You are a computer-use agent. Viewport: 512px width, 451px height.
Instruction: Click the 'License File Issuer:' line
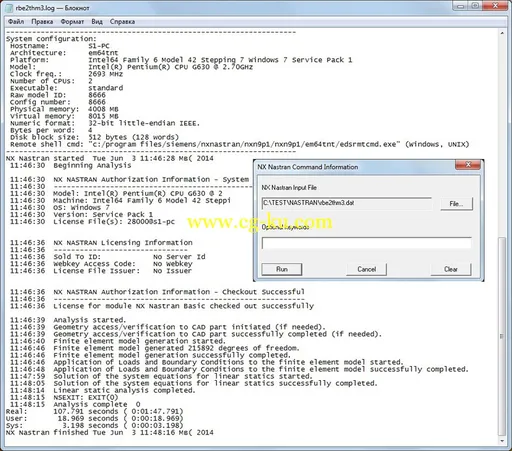coord(101,271)
